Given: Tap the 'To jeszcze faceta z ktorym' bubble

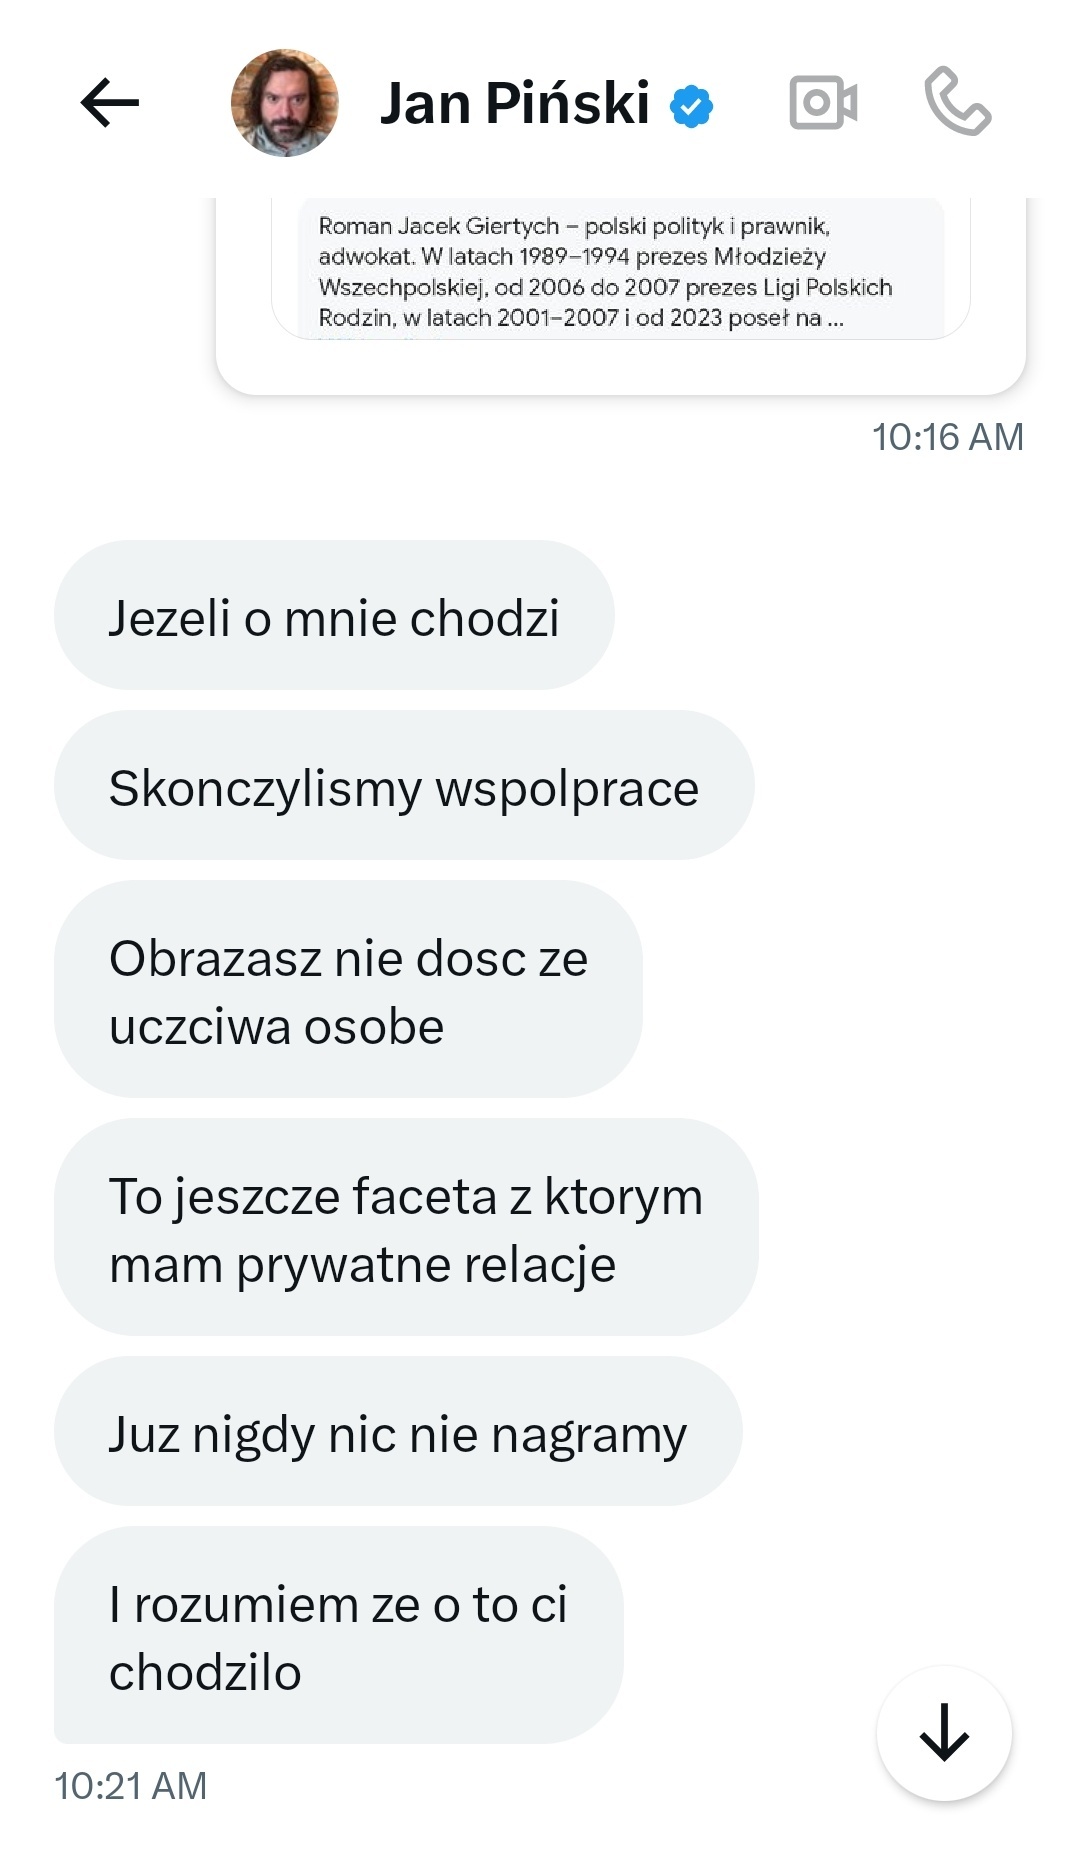Looking at the screenshot, I should pos(406,1227).
